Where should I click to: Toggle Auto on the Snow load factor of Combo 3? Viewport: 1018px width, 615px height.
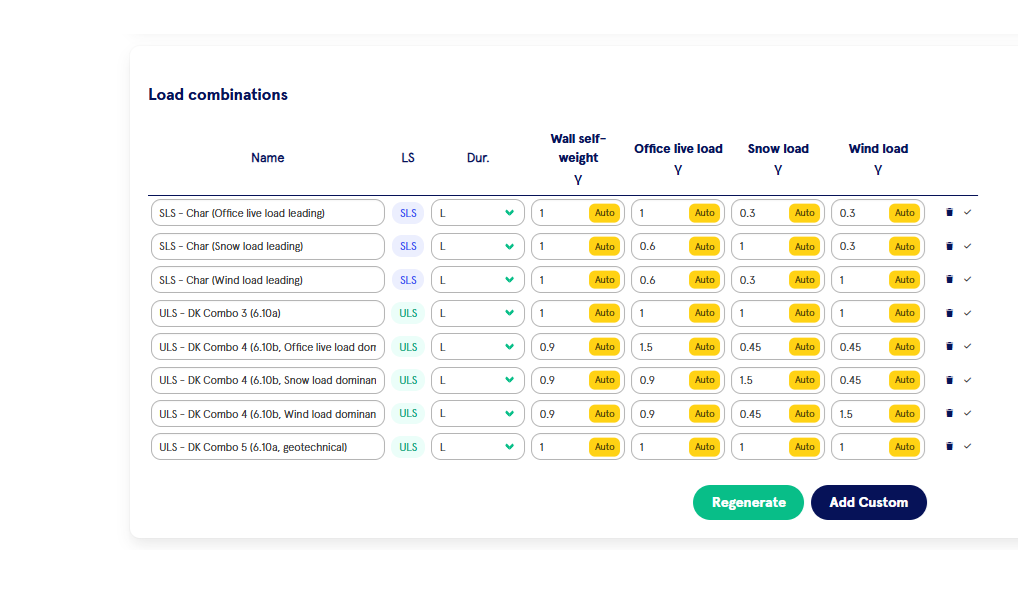(805, 313)
